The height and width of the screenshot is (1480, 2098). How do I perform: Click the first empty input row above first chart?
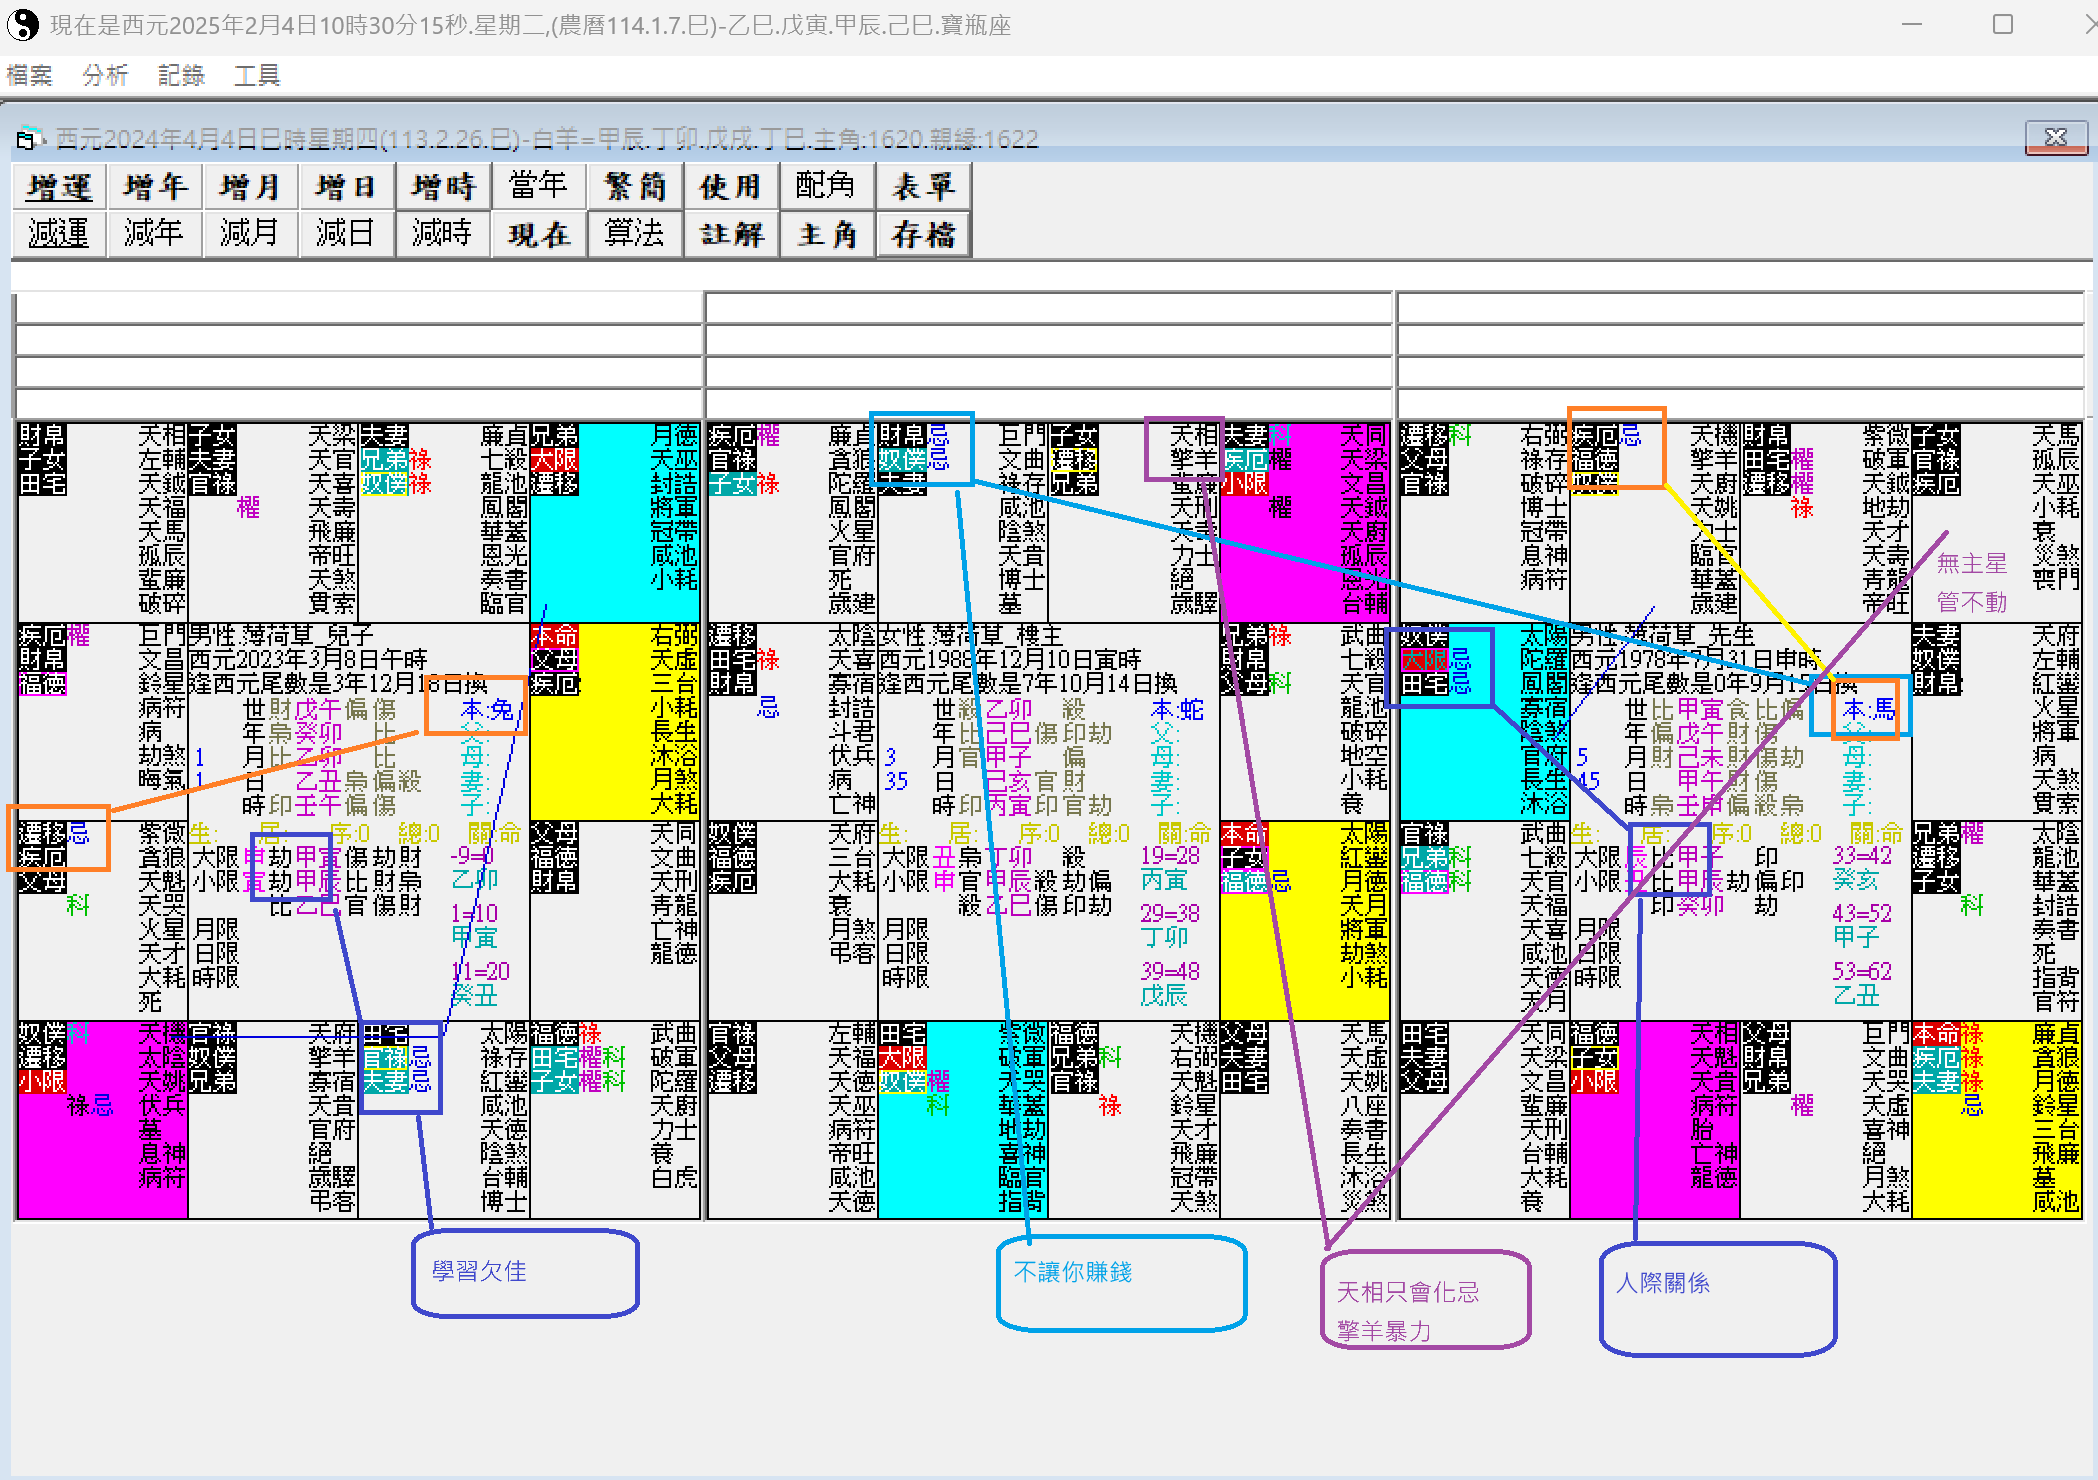pos(359,308)
